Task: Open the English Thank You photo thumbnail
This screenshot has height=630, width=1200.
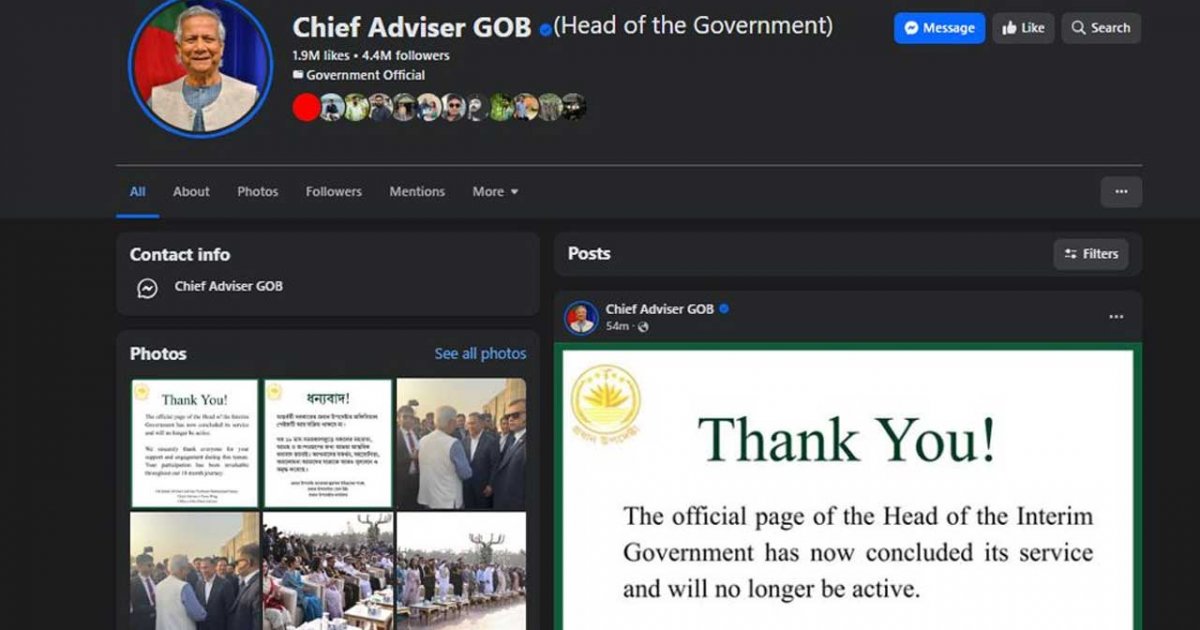Action: click(194, 442)
